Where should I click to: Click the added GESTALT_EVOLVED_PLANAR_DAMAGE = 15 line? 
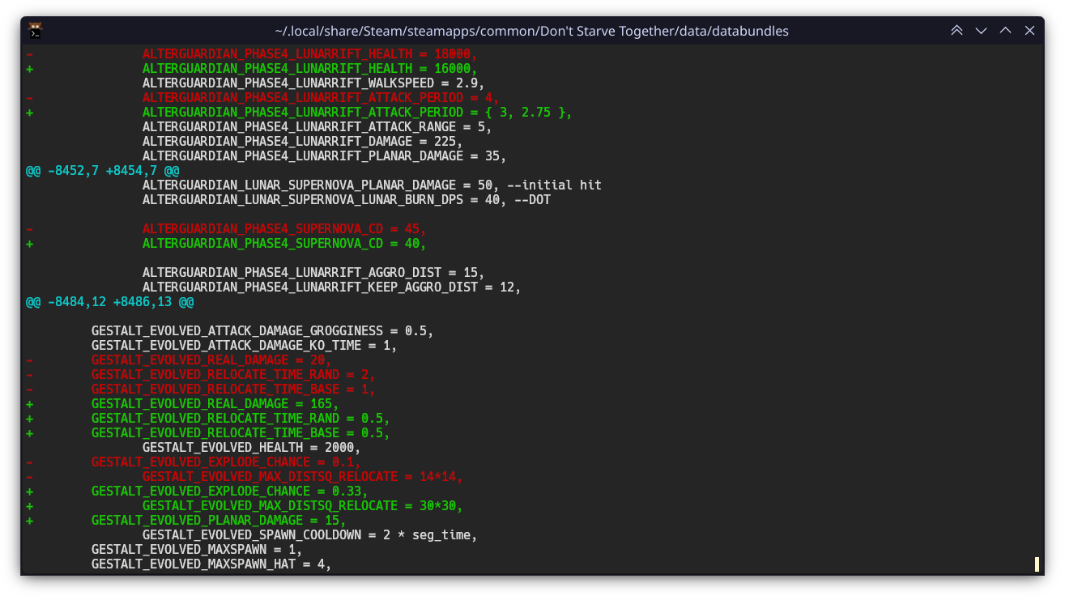point(218,520)
